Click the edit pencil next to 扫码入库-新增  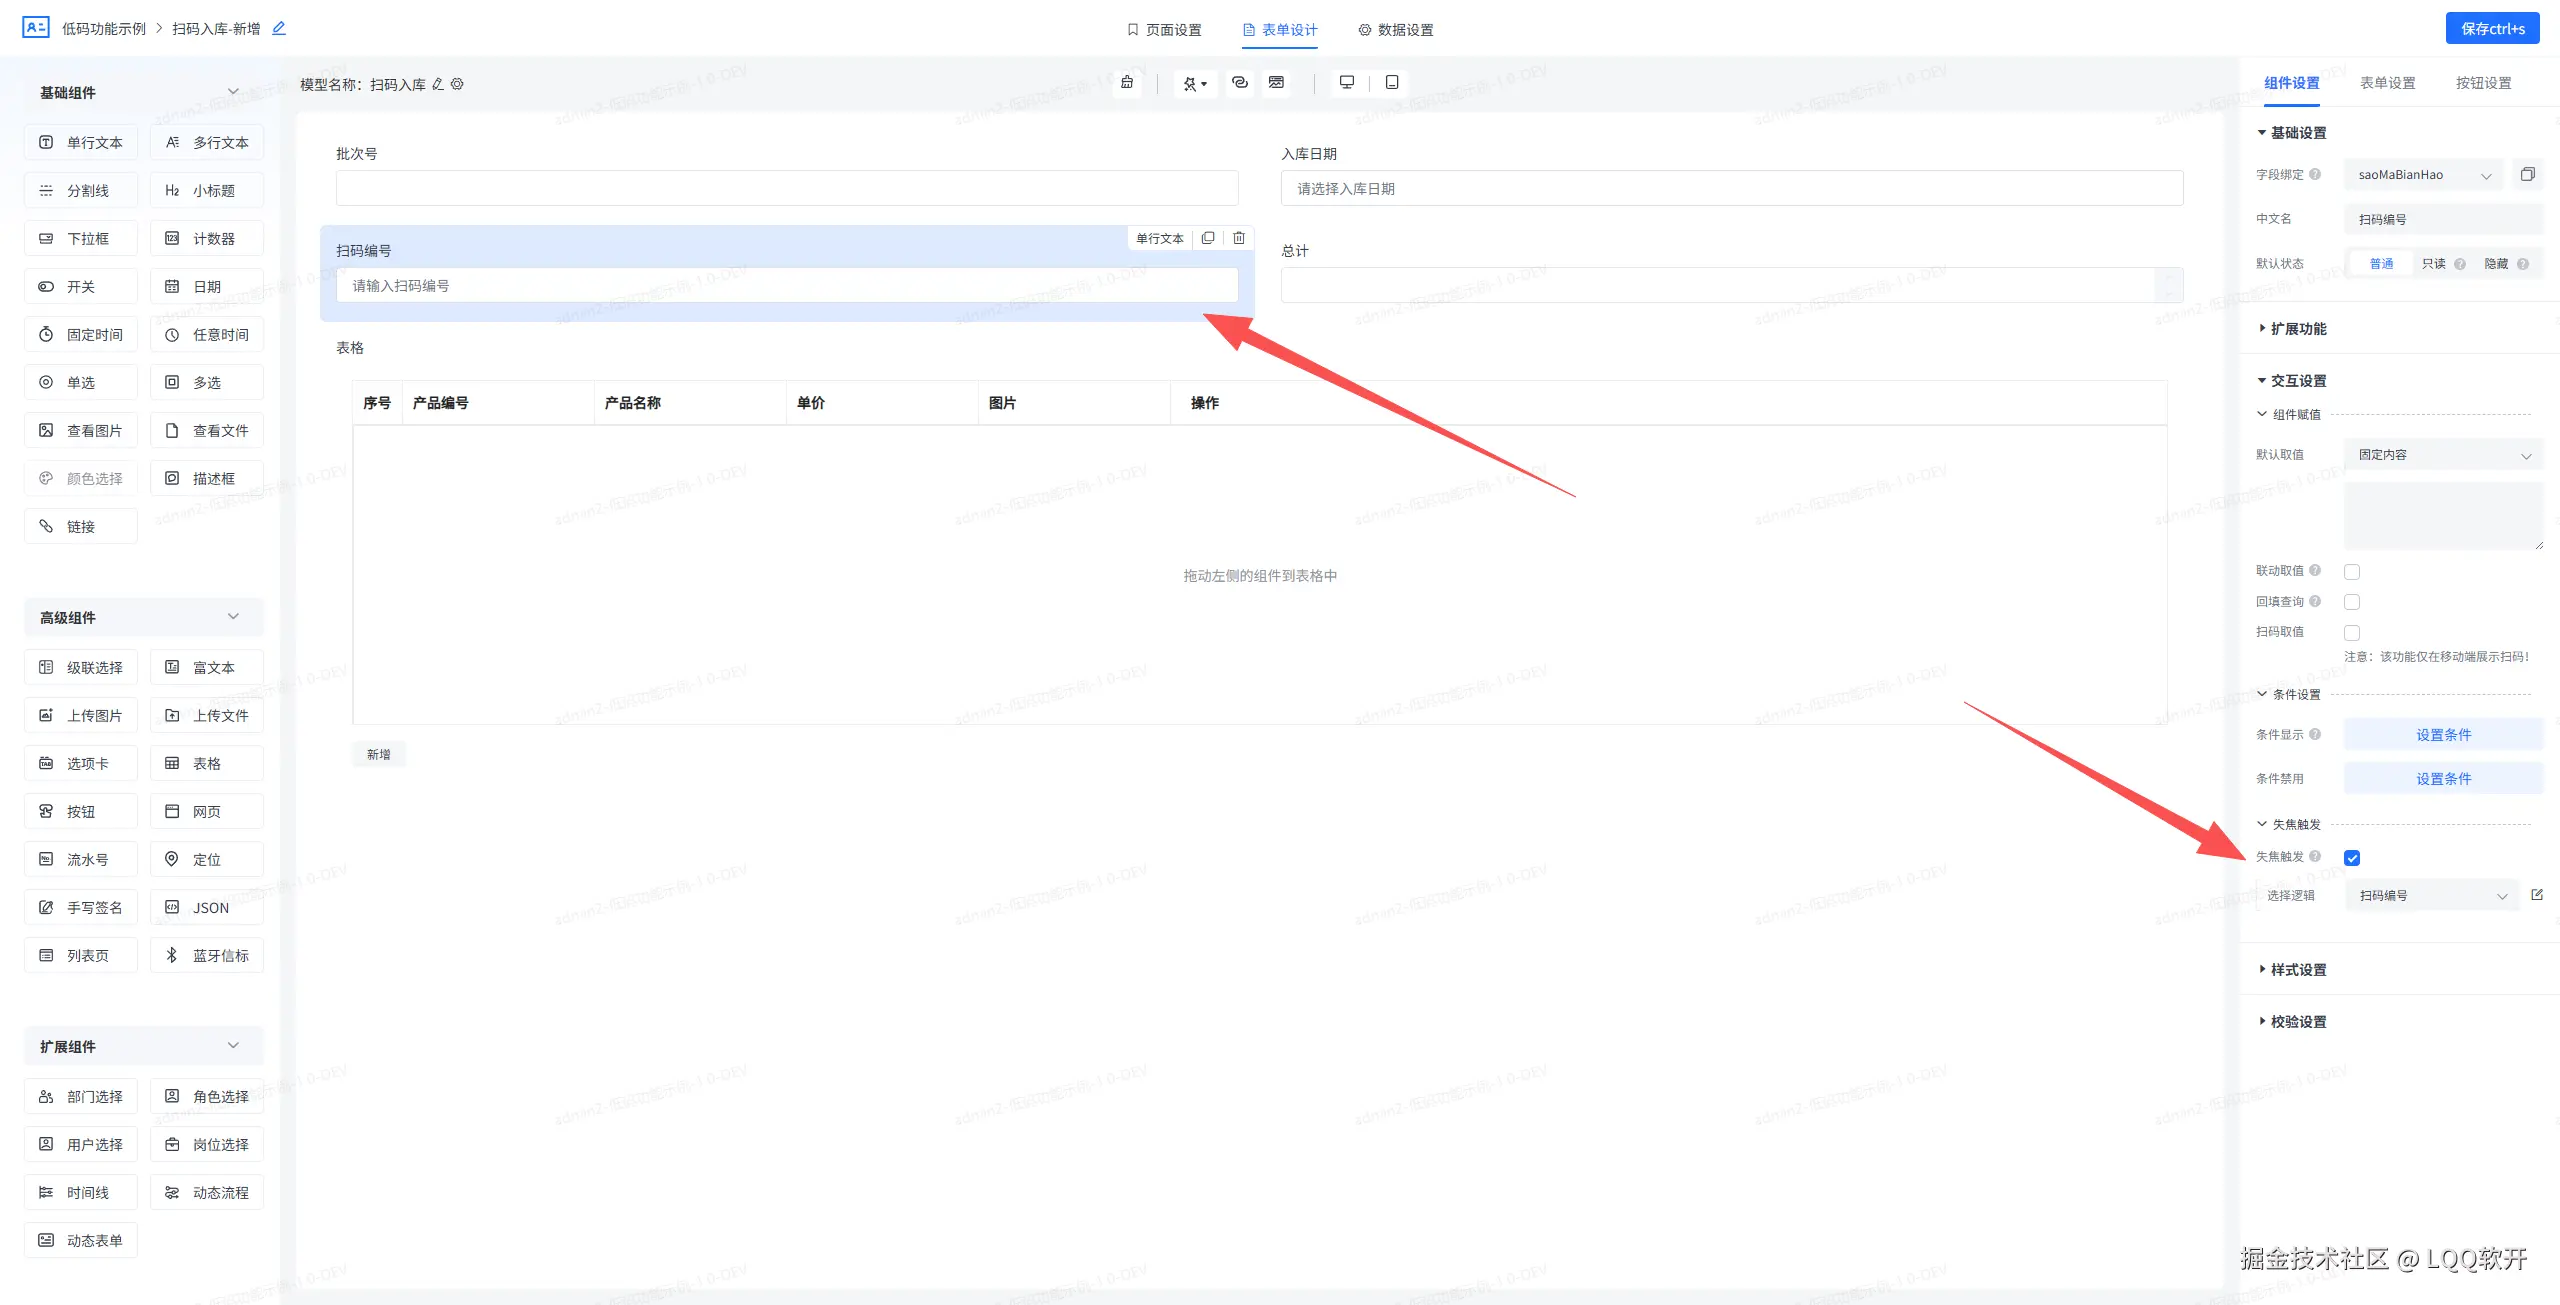point(279,29)
